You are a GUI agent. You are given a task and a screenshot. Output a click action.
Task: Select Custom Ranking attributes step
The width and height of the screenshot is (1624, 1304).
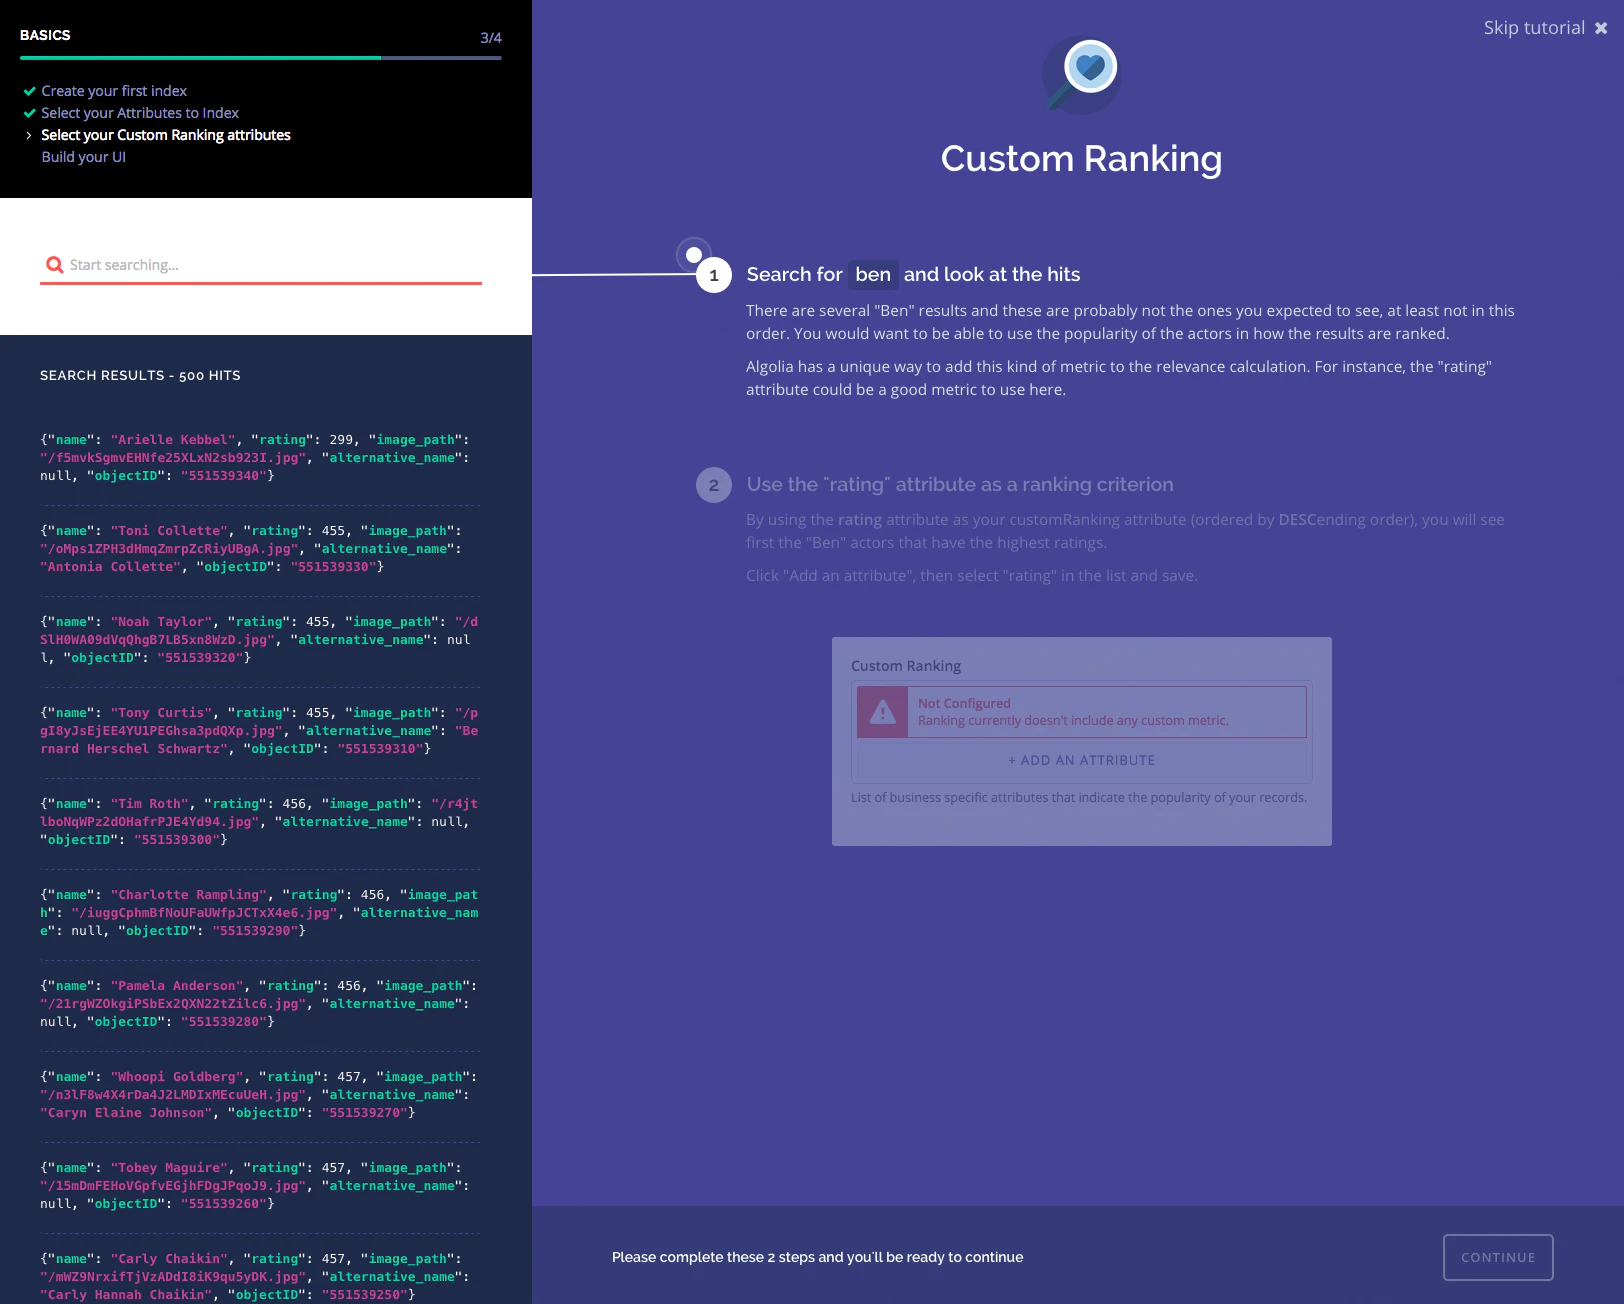166,135
